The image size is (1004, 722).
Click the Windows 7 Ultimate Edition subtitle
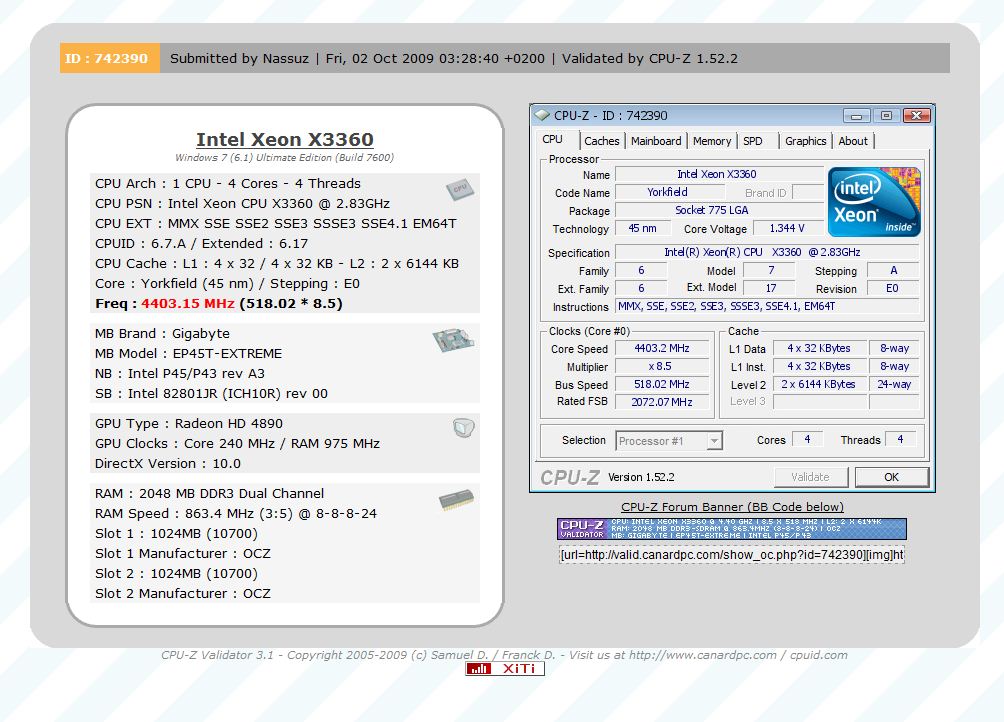[285, 157]
